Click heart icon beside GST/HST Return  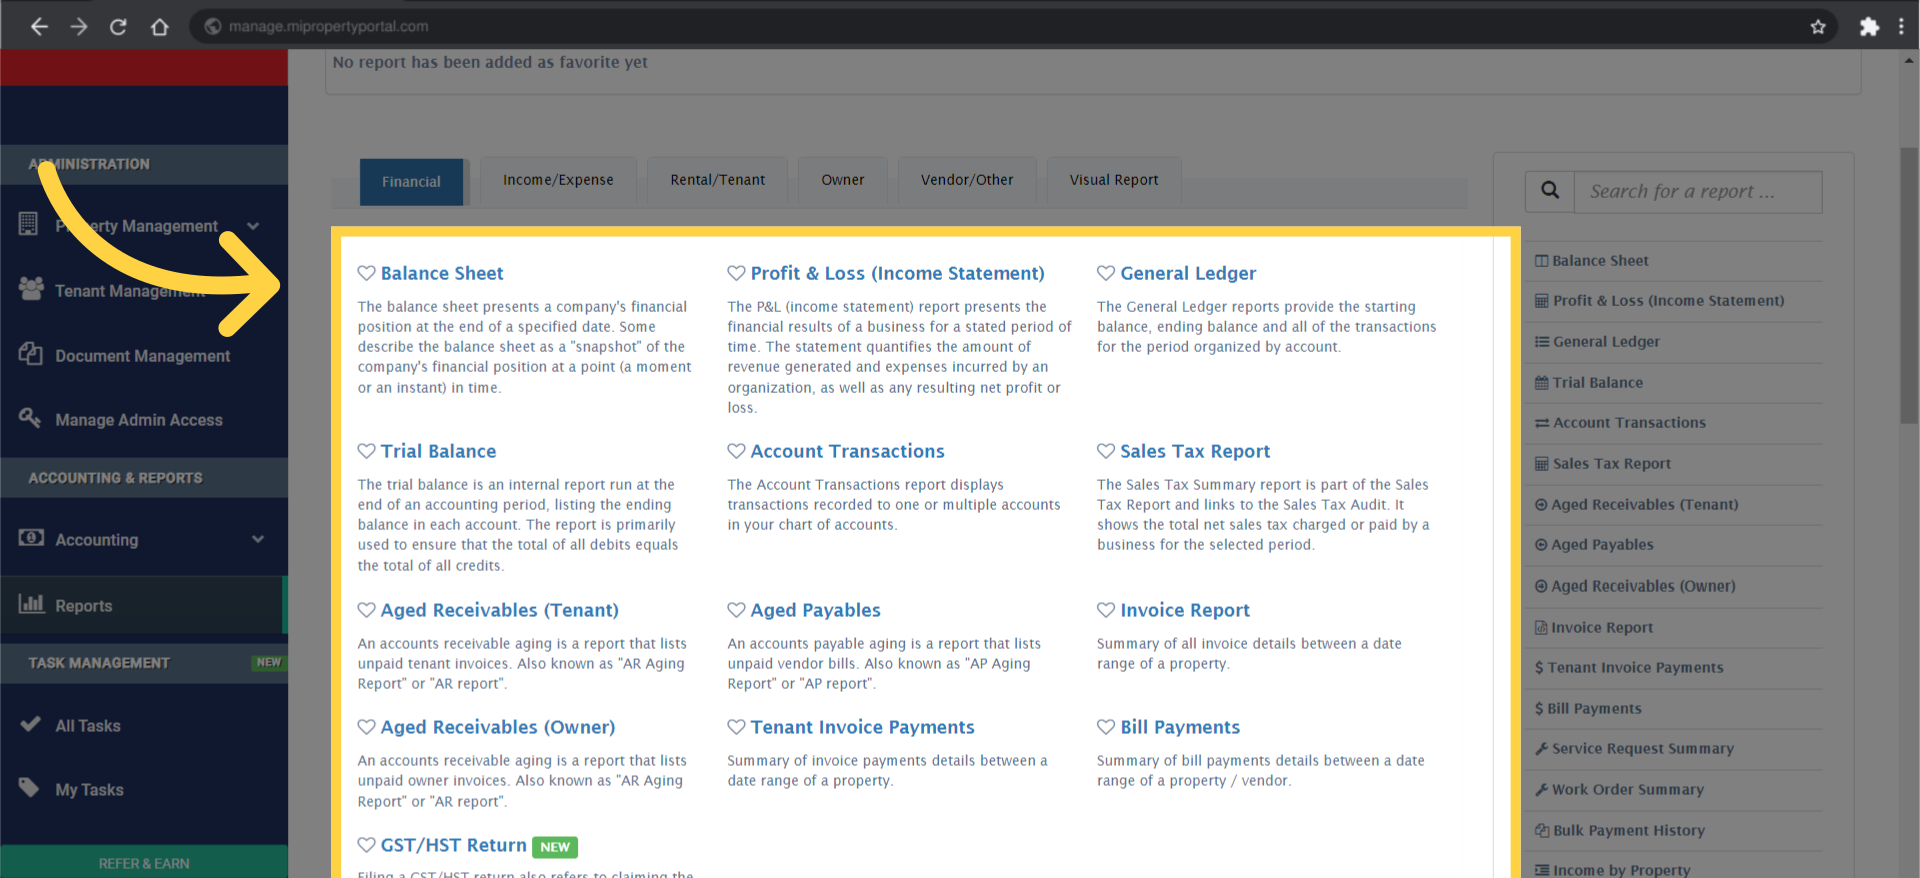pyautogui.click(x=367, y=845)
